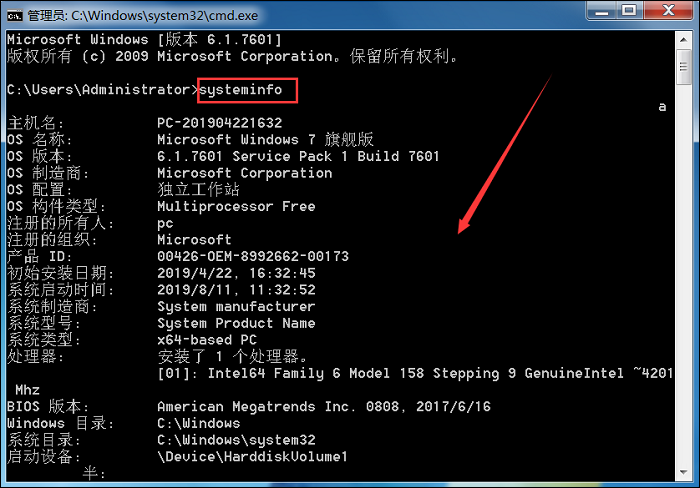Click the system boot time 2019/8/11 value
Screen dimensions: 700x488
click(236, 290)
